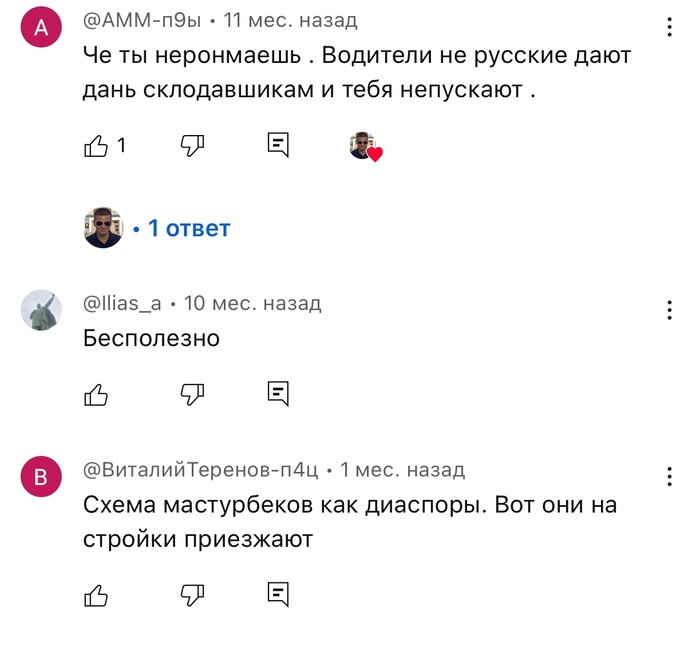
Task: Dislike the "Бесполезно" comment
Action: coord(191,394)
